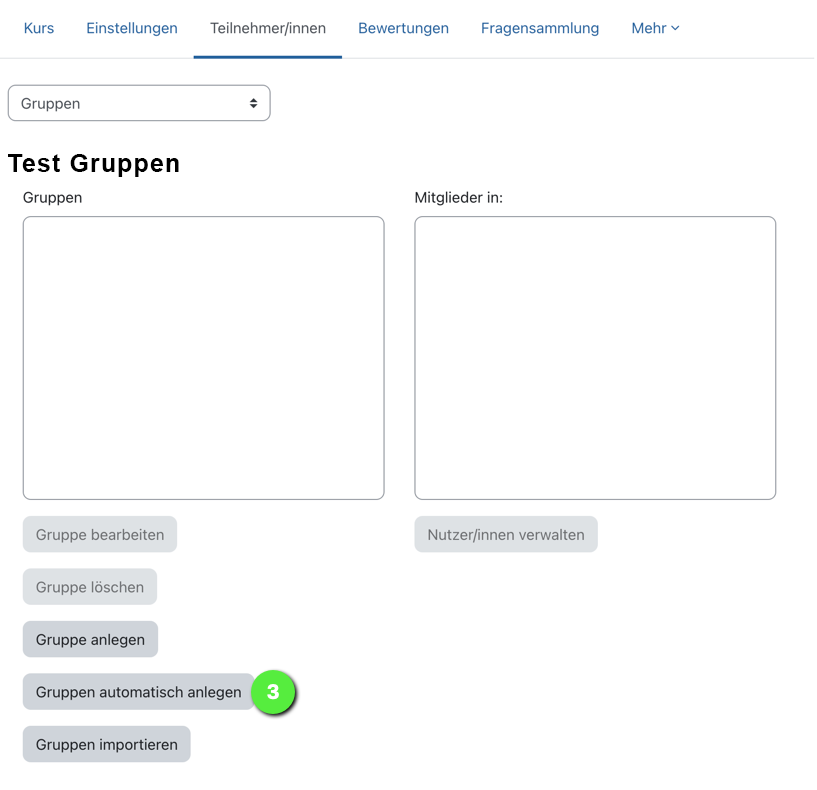Open the Gruppen navigation dropdown

click(138, 103)
